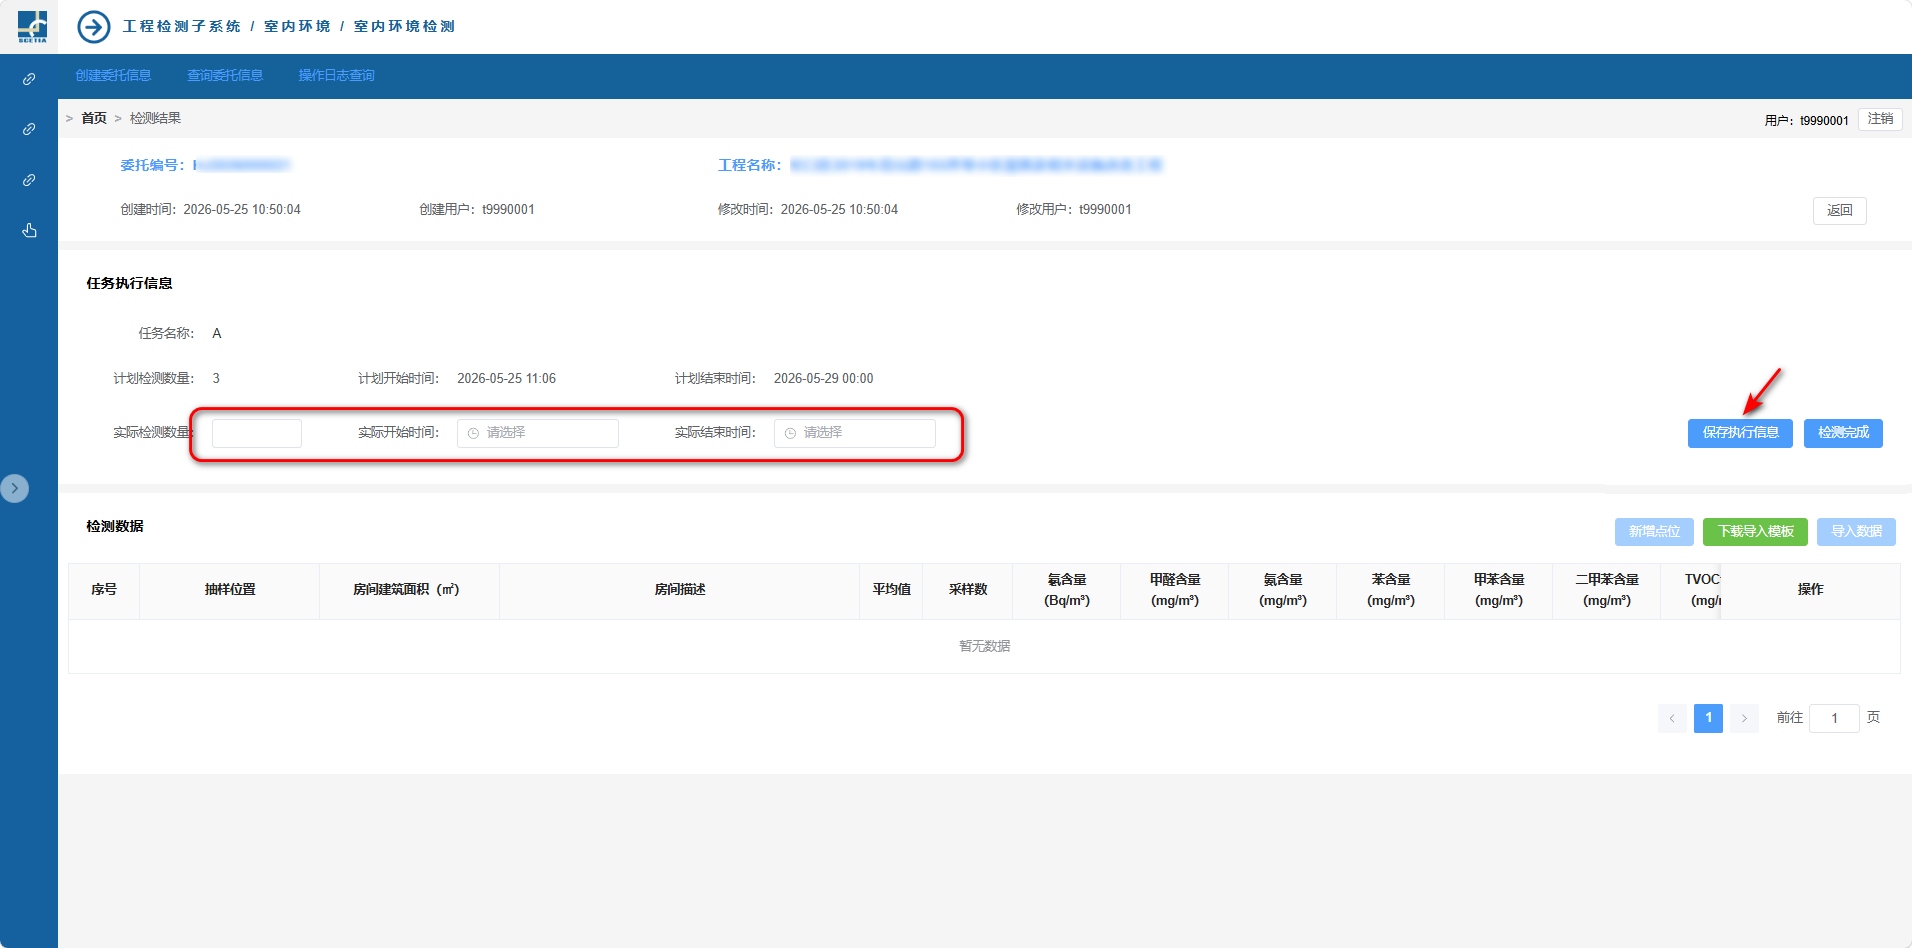The height and width of the screenshot is (948, 1912).
Task: Click the 平均值 column header
Action: (x=891, y=590)
